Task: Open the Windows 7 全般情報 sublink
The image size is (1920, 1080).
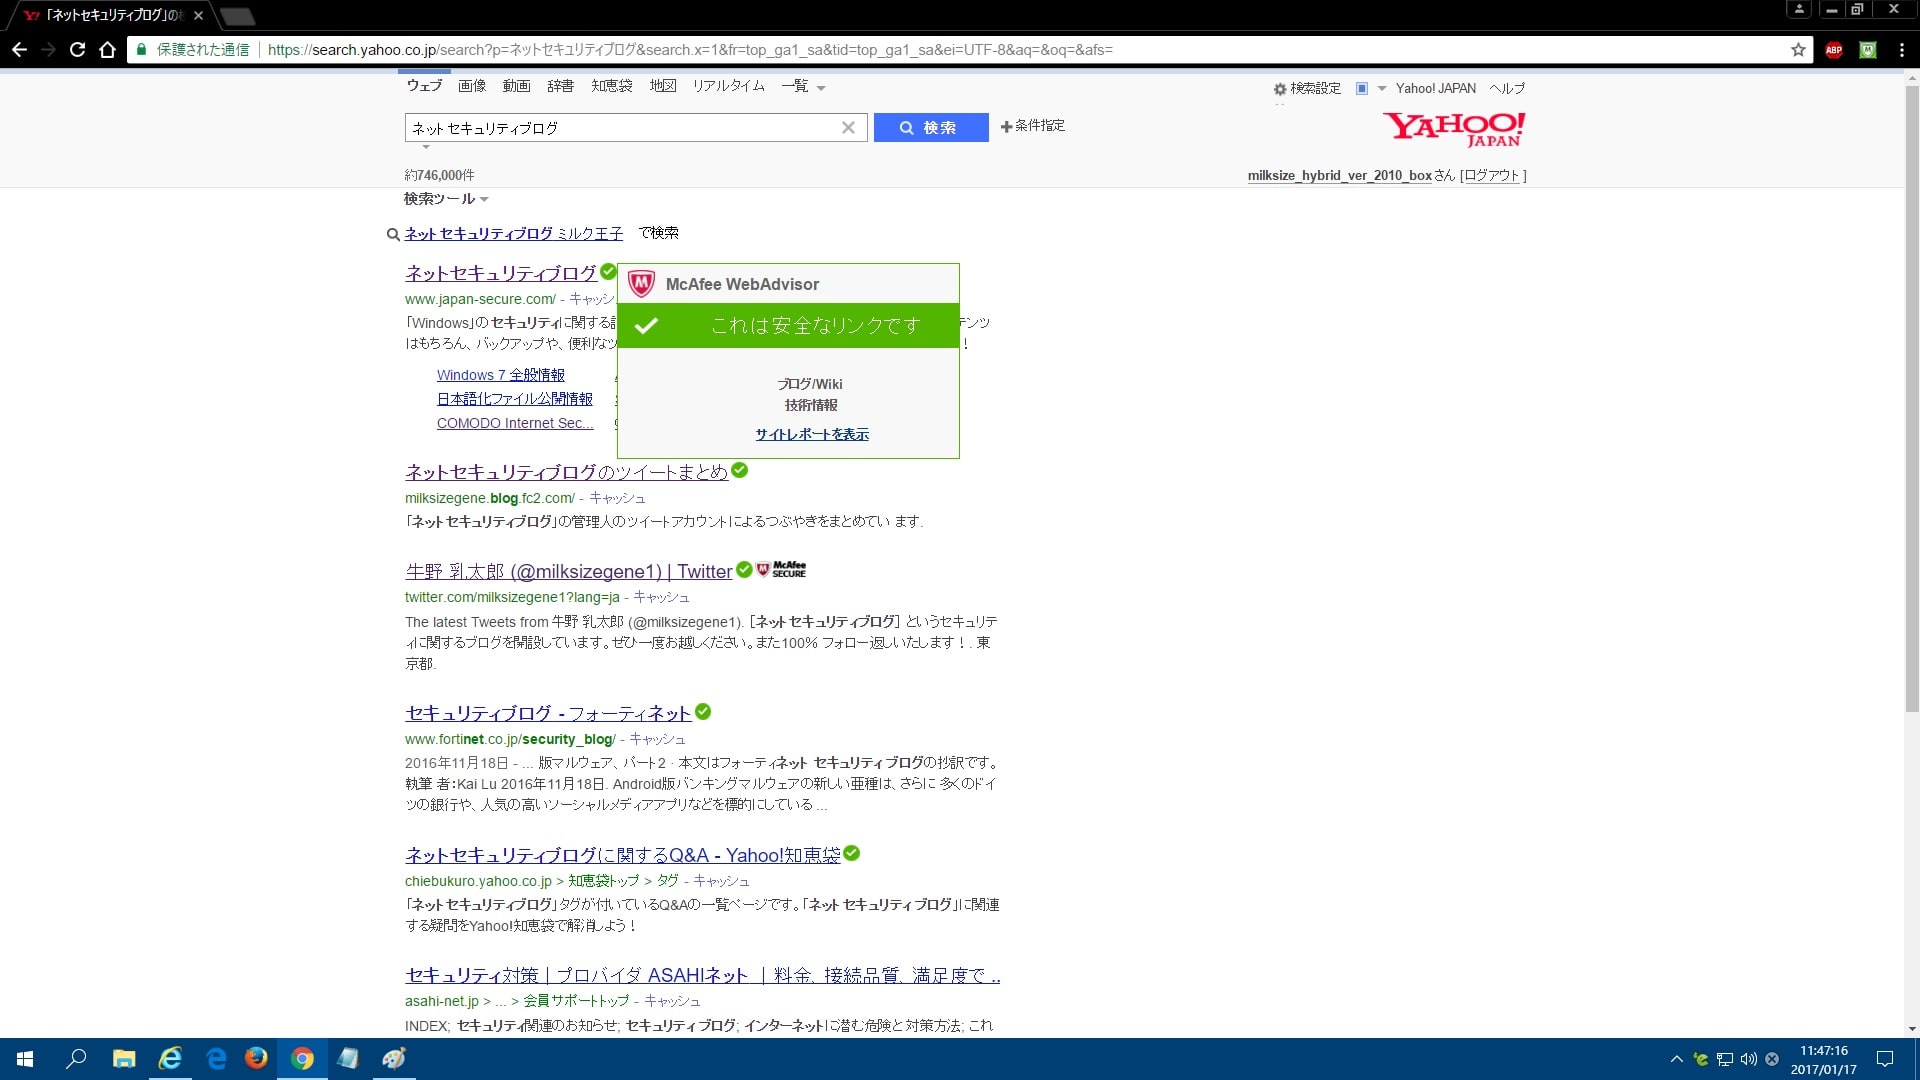Action: click(500, 375)
